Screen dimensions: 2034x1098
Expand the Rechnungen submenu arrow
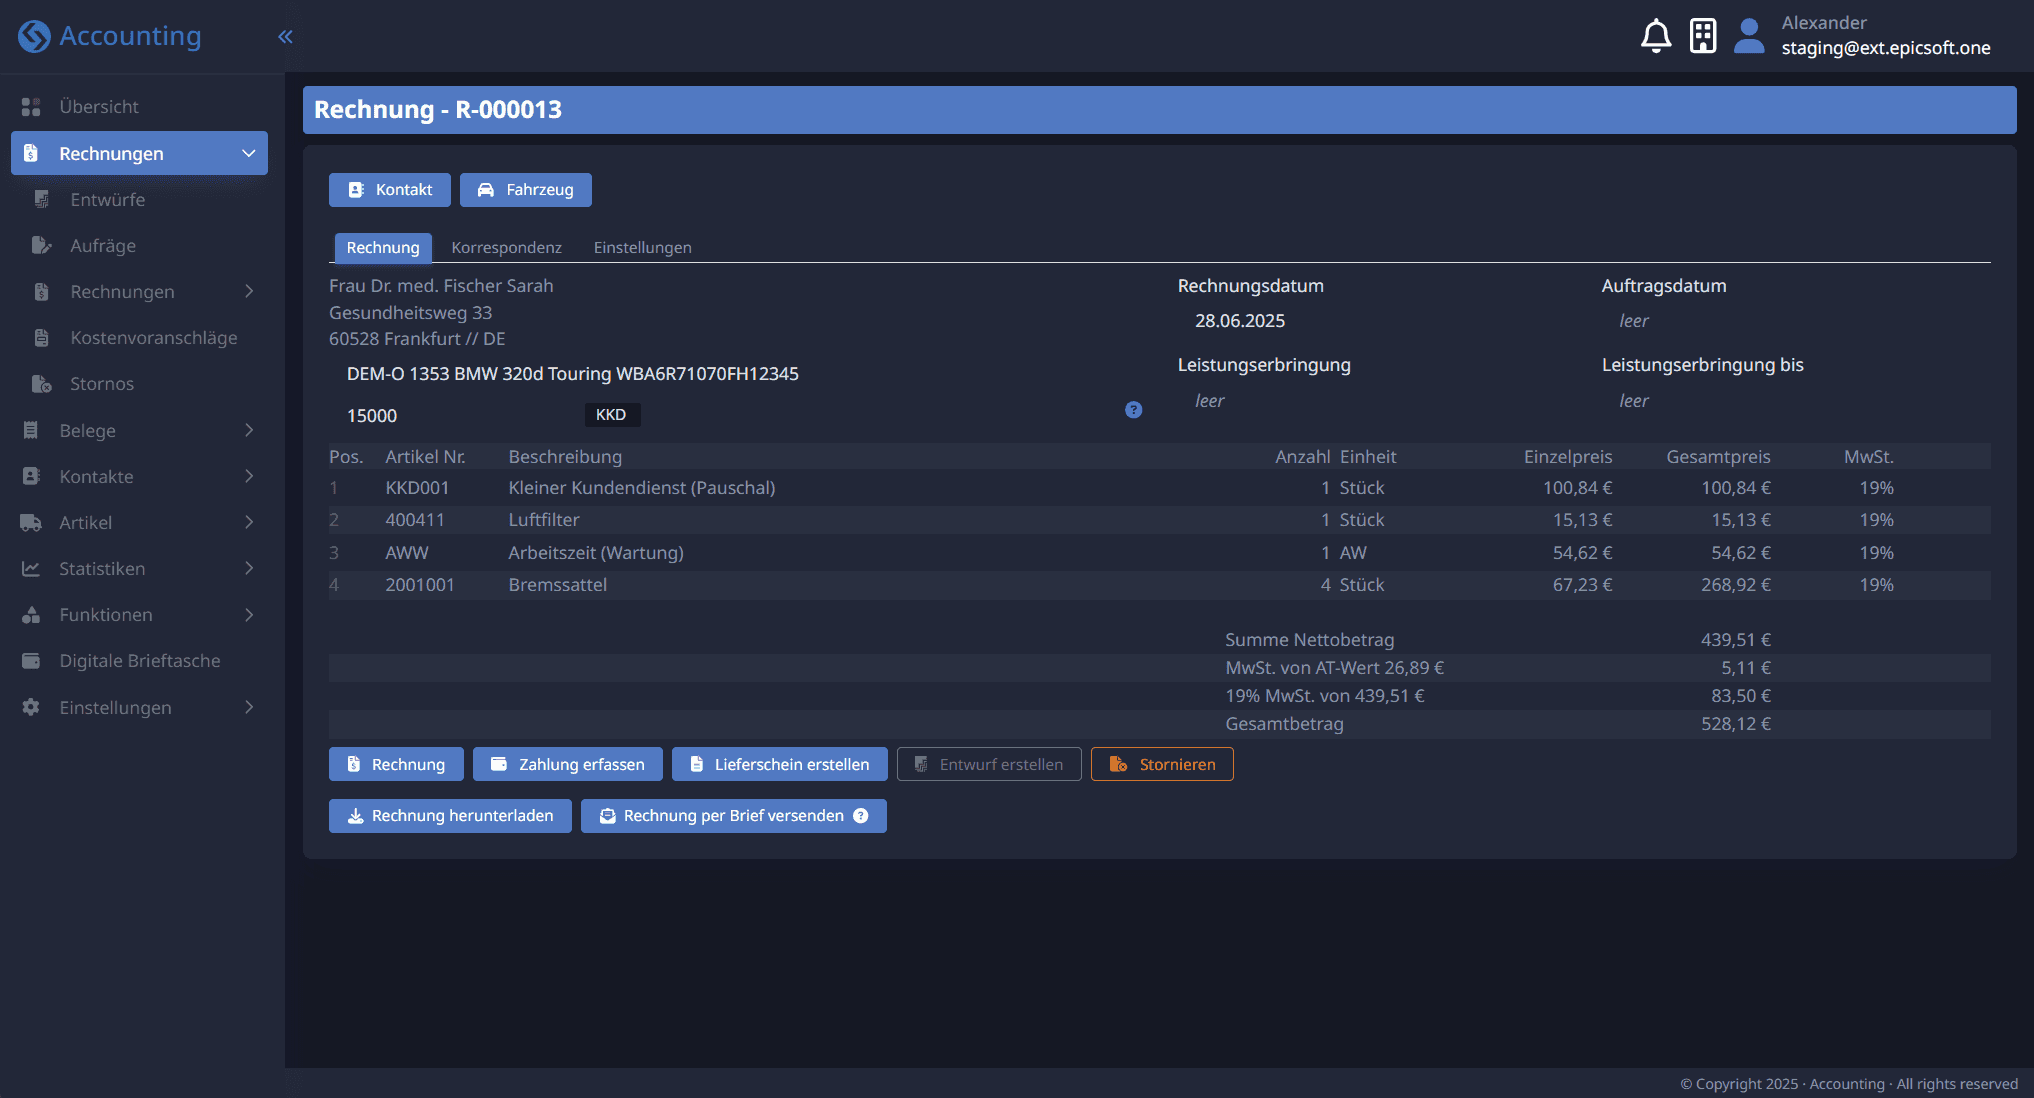point(249,291)
